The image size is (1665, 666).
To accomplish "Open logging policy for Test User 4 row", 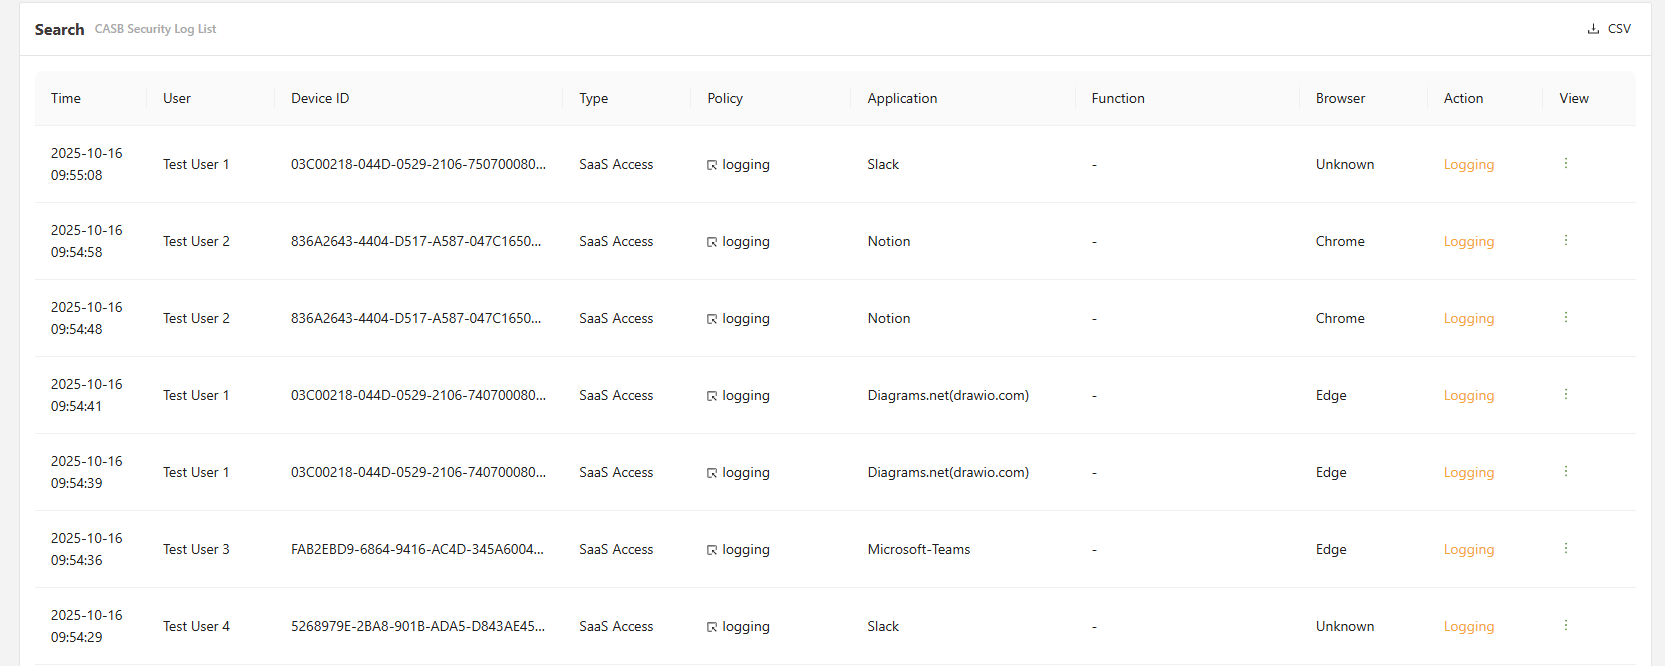I will coord(739,627).
